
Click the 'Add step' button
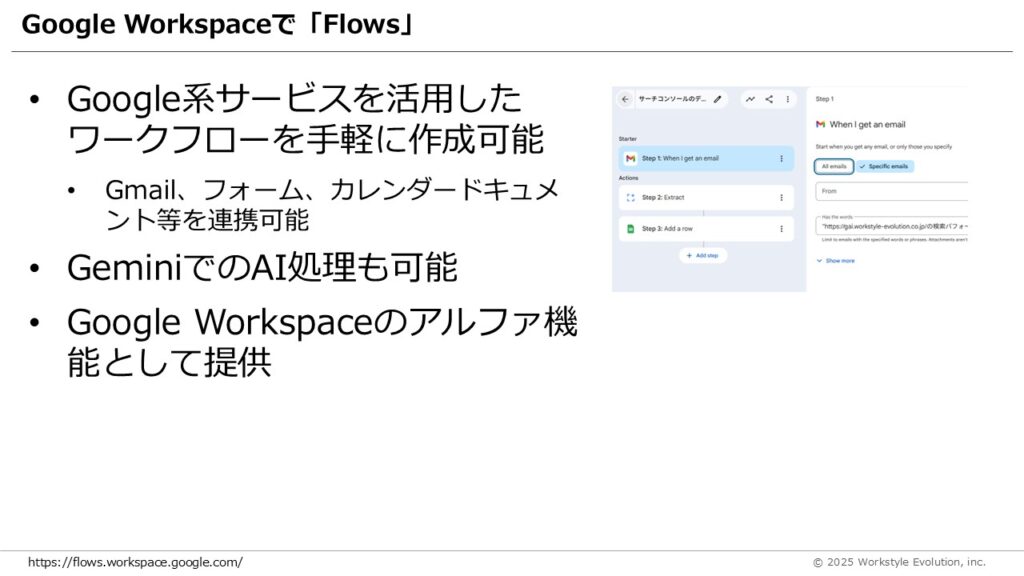[x=703, y=255]
